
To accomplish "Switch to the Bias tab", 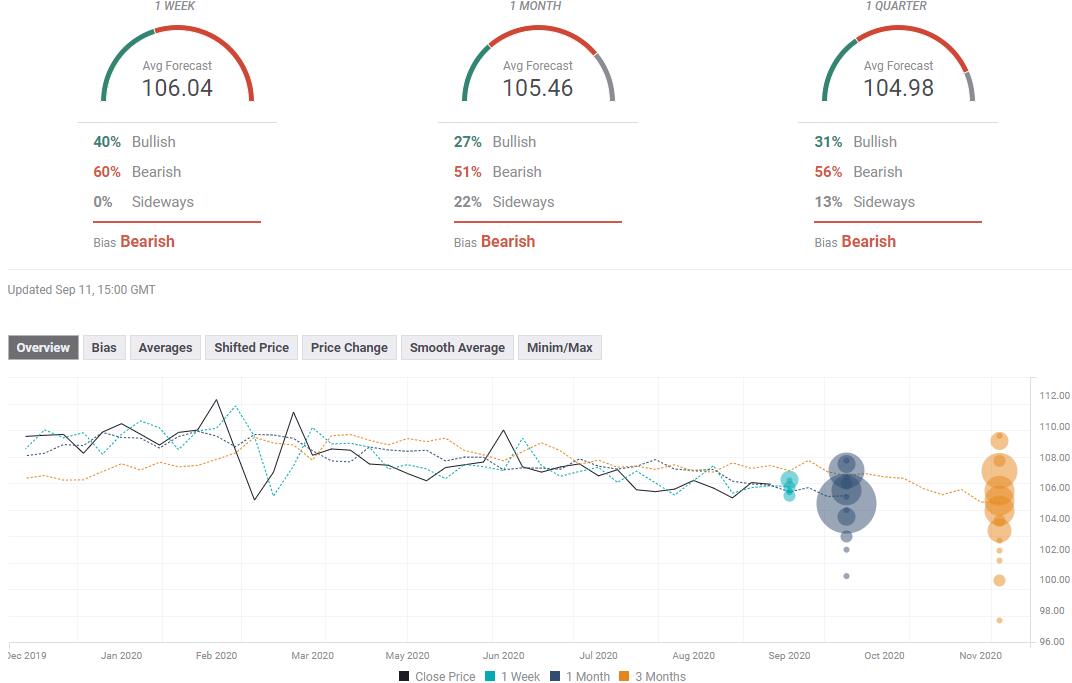I will coord(104,347).
